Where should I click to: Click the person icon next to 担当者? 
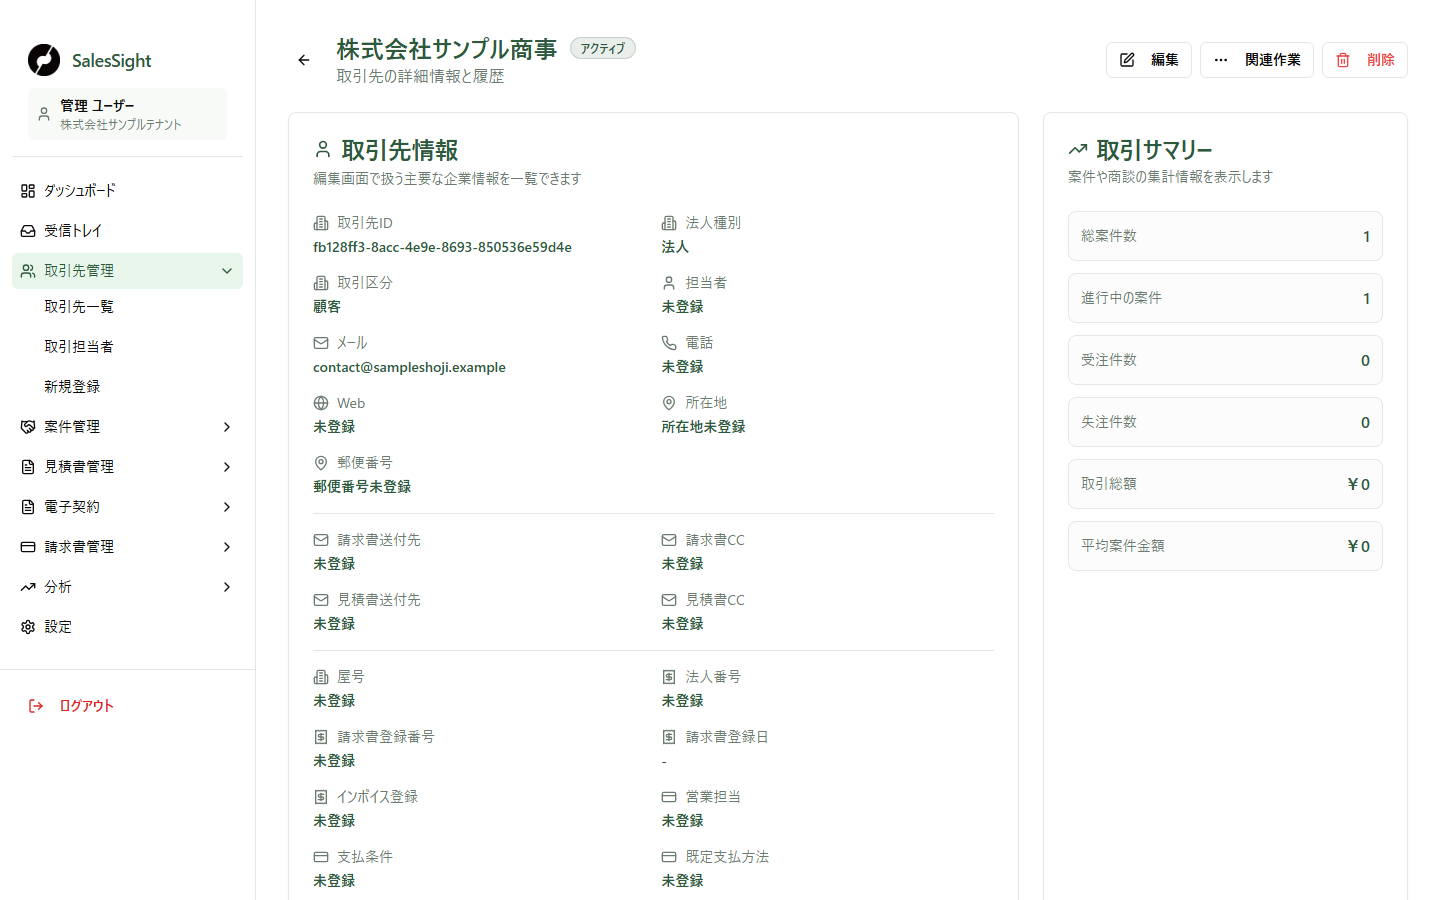point(669,283)
